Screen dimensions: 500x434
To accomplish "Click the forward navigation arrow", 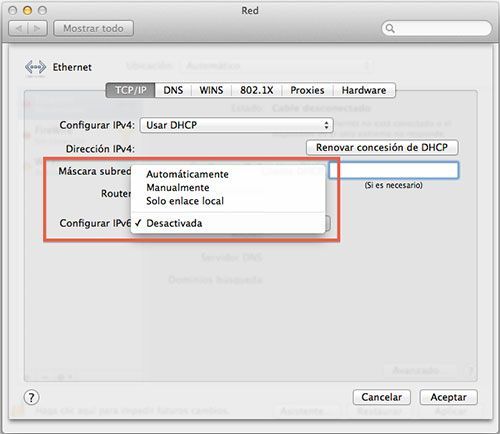I will (x=37, y=29).
